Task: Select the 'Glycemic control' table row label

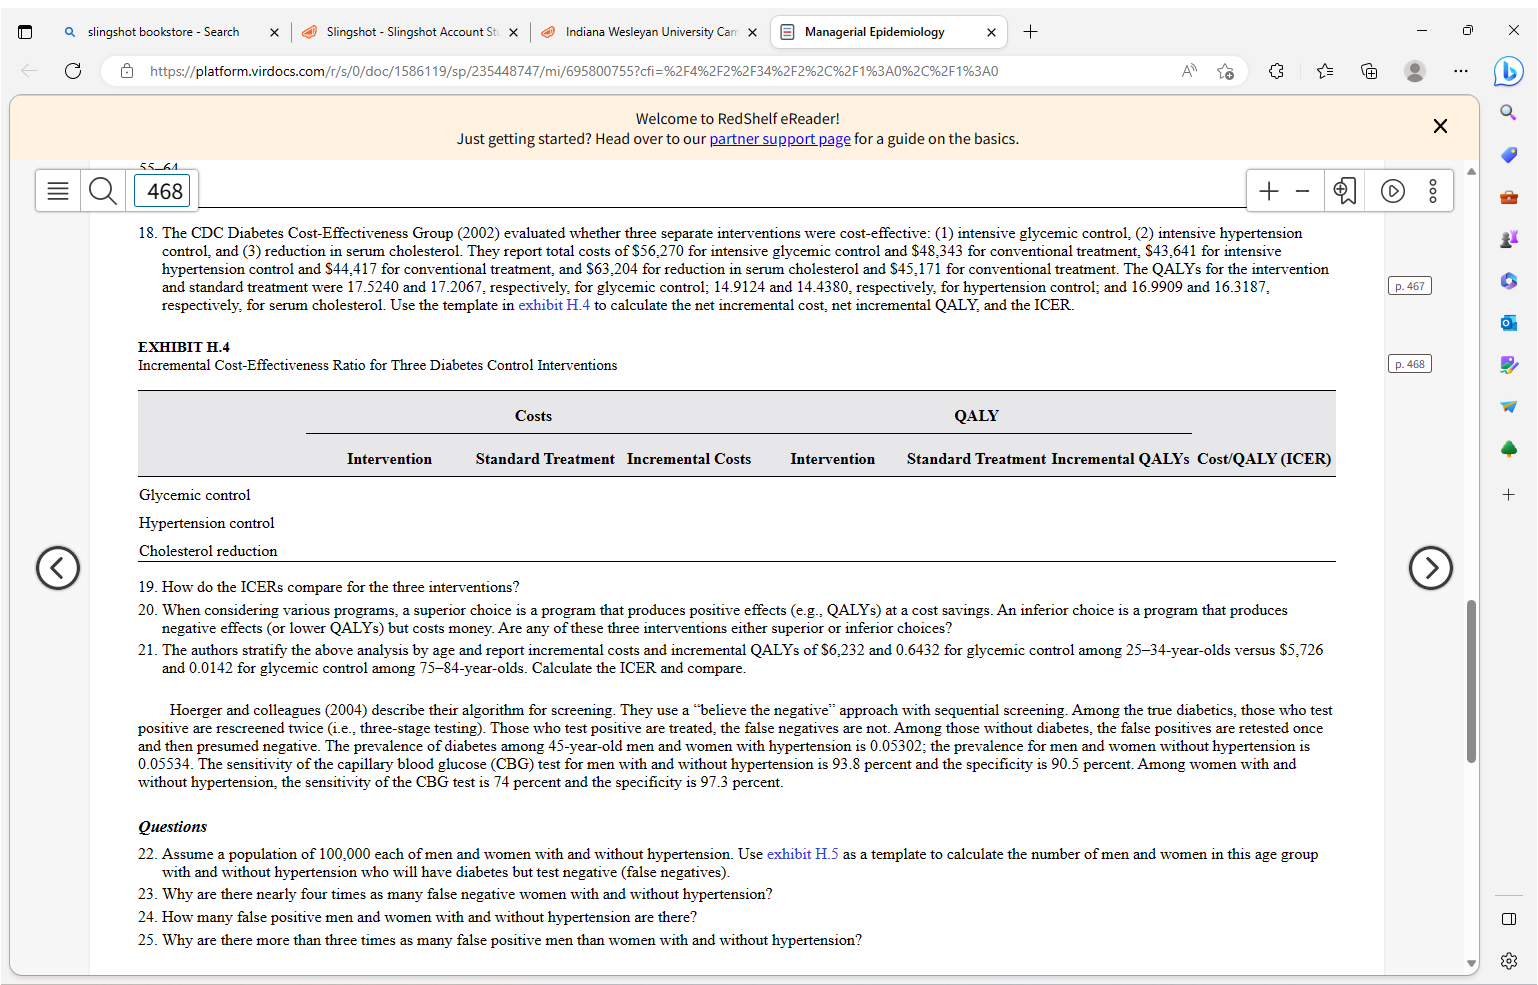Action: [195, 495]
